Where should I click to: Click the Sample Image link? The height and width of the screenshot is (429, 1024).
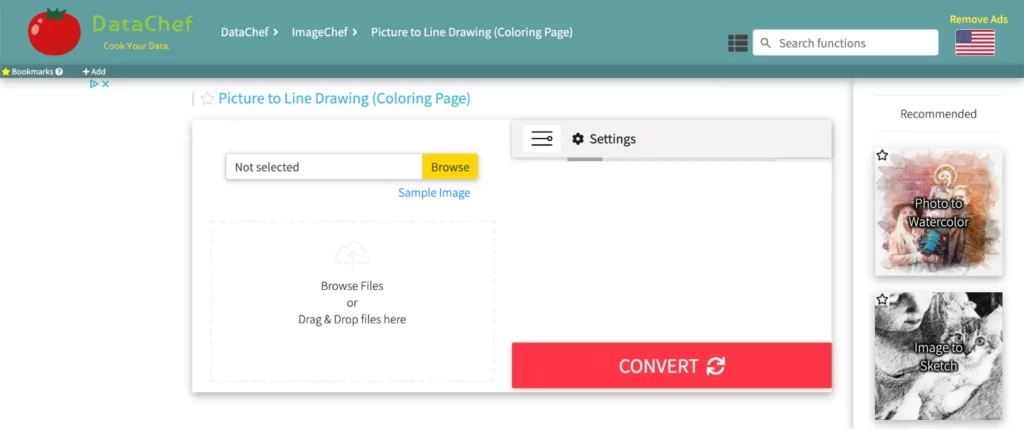(x=434, y=193)
